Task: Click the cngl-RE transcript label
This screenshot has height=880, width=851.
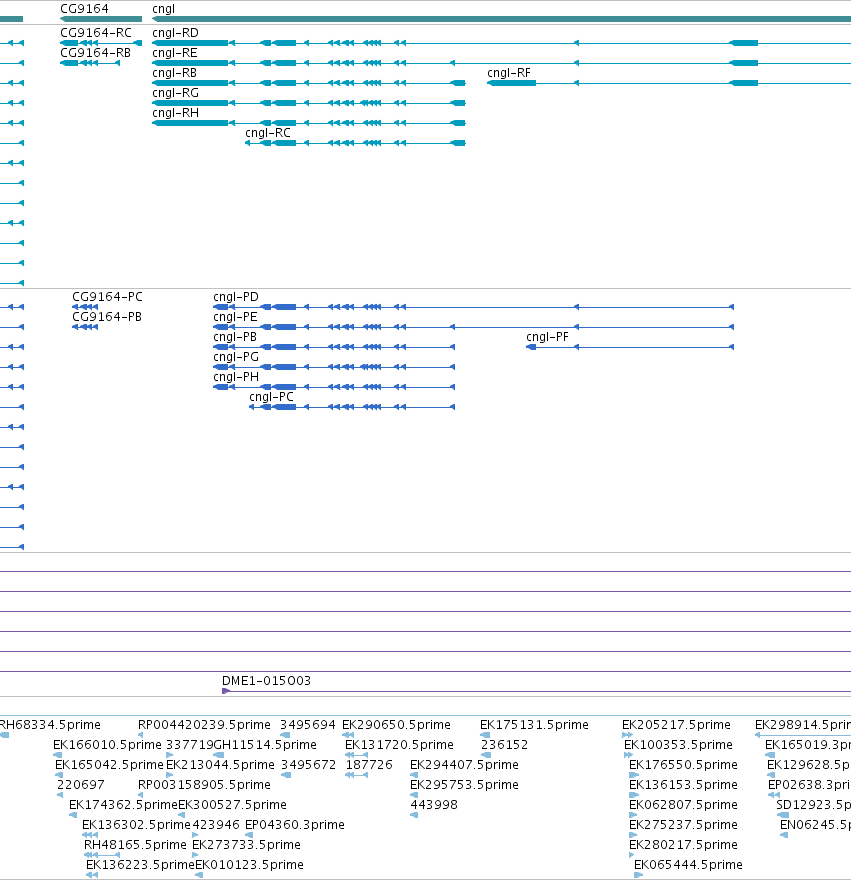Action: click(x=175, y=53)
